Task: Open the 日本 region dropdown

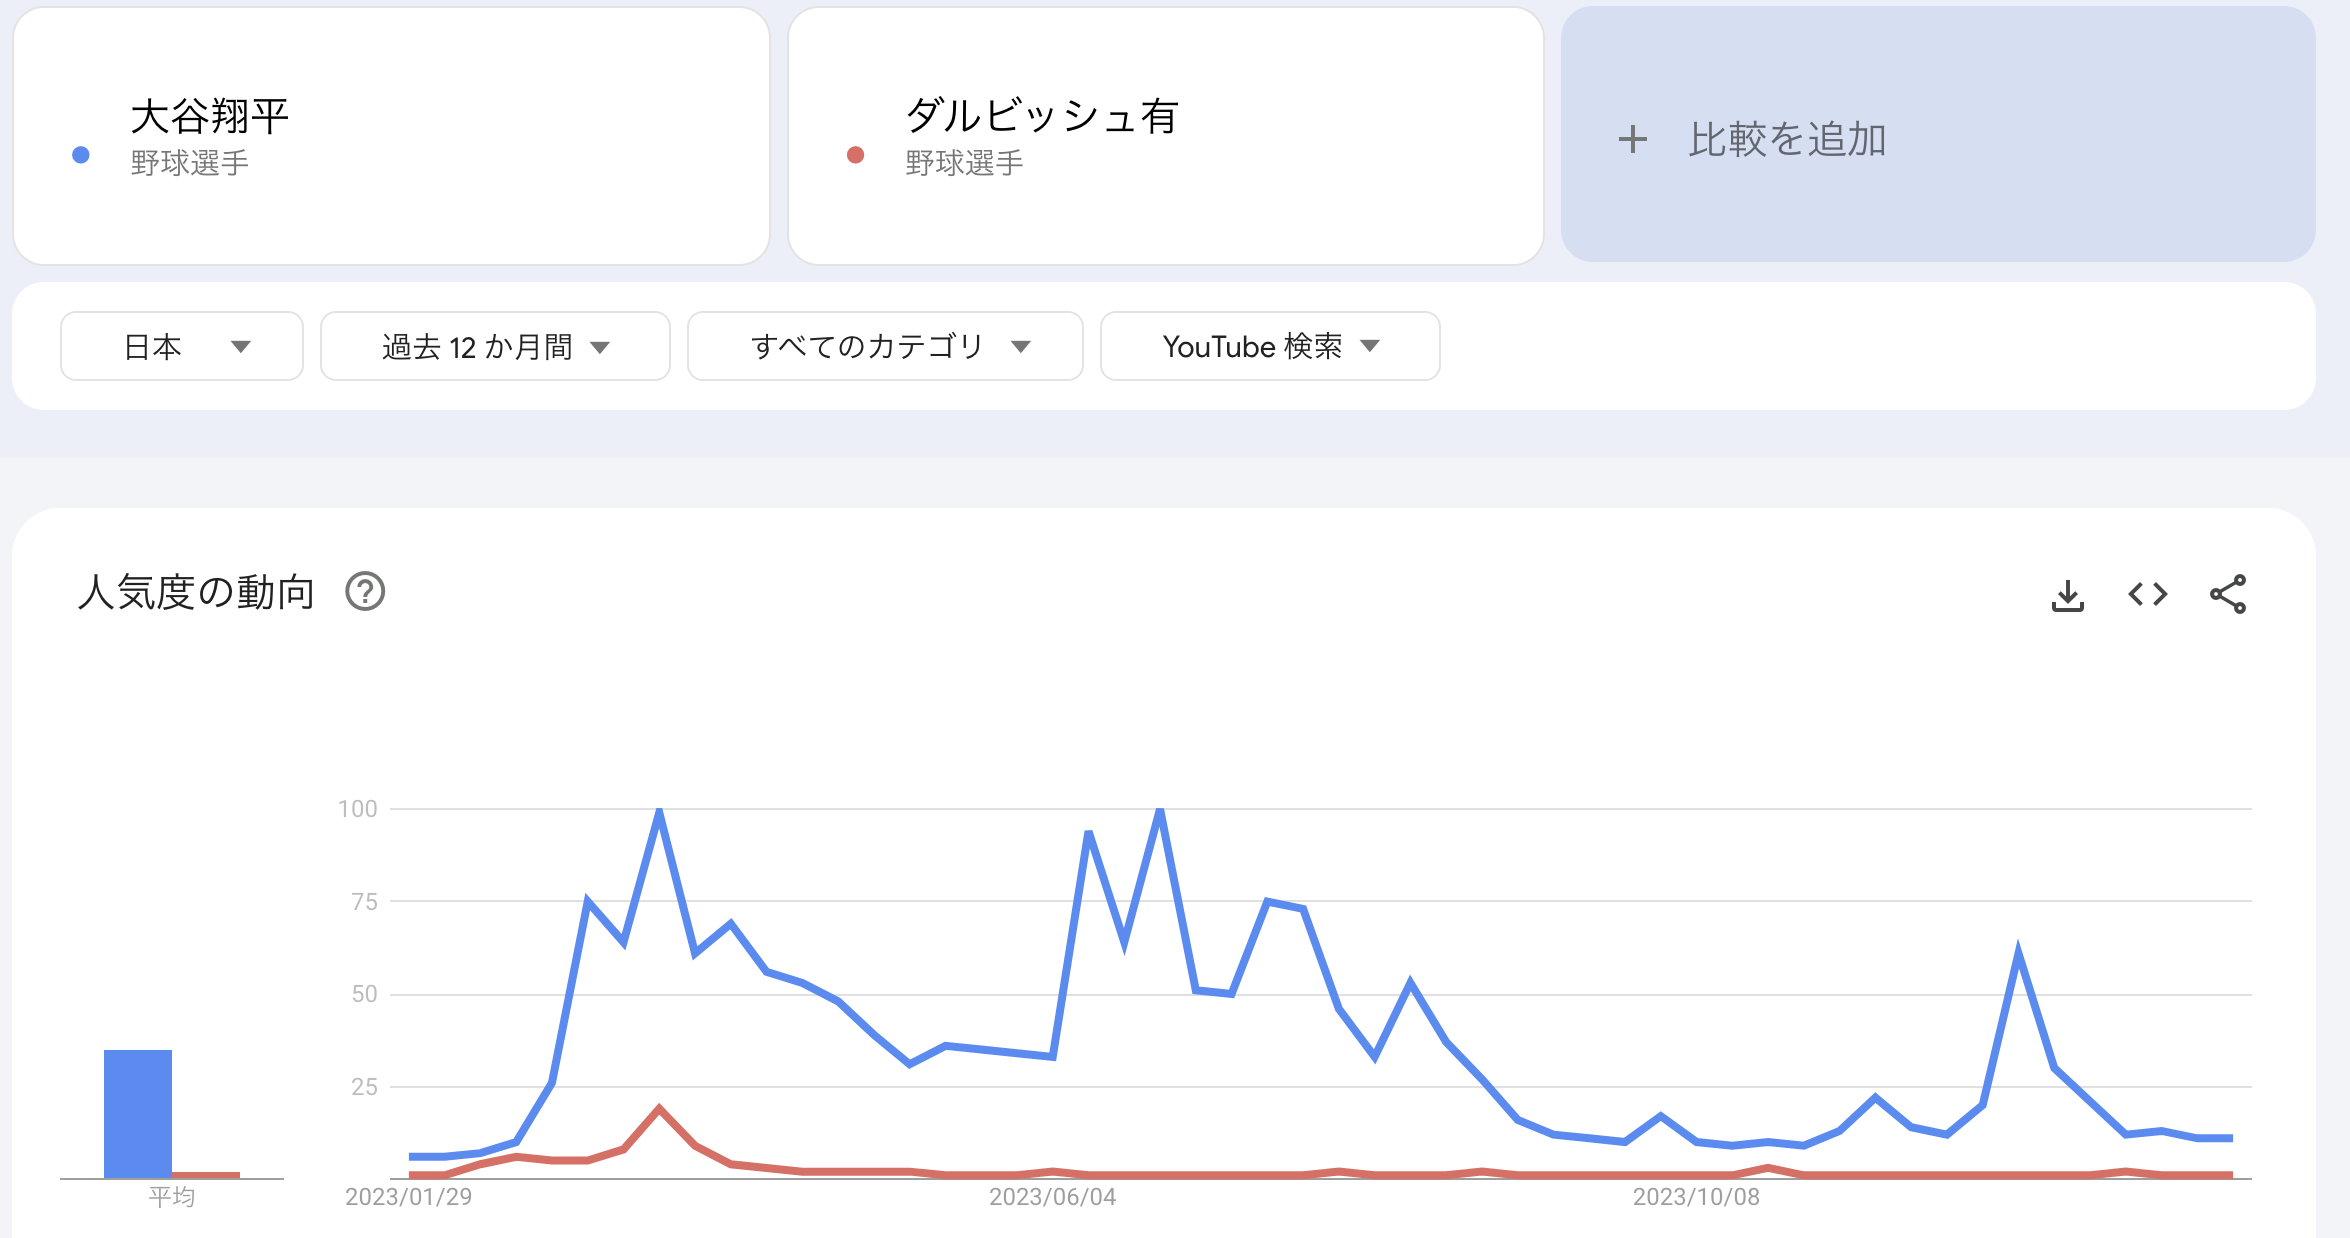Action: click(x=182, y=346)
